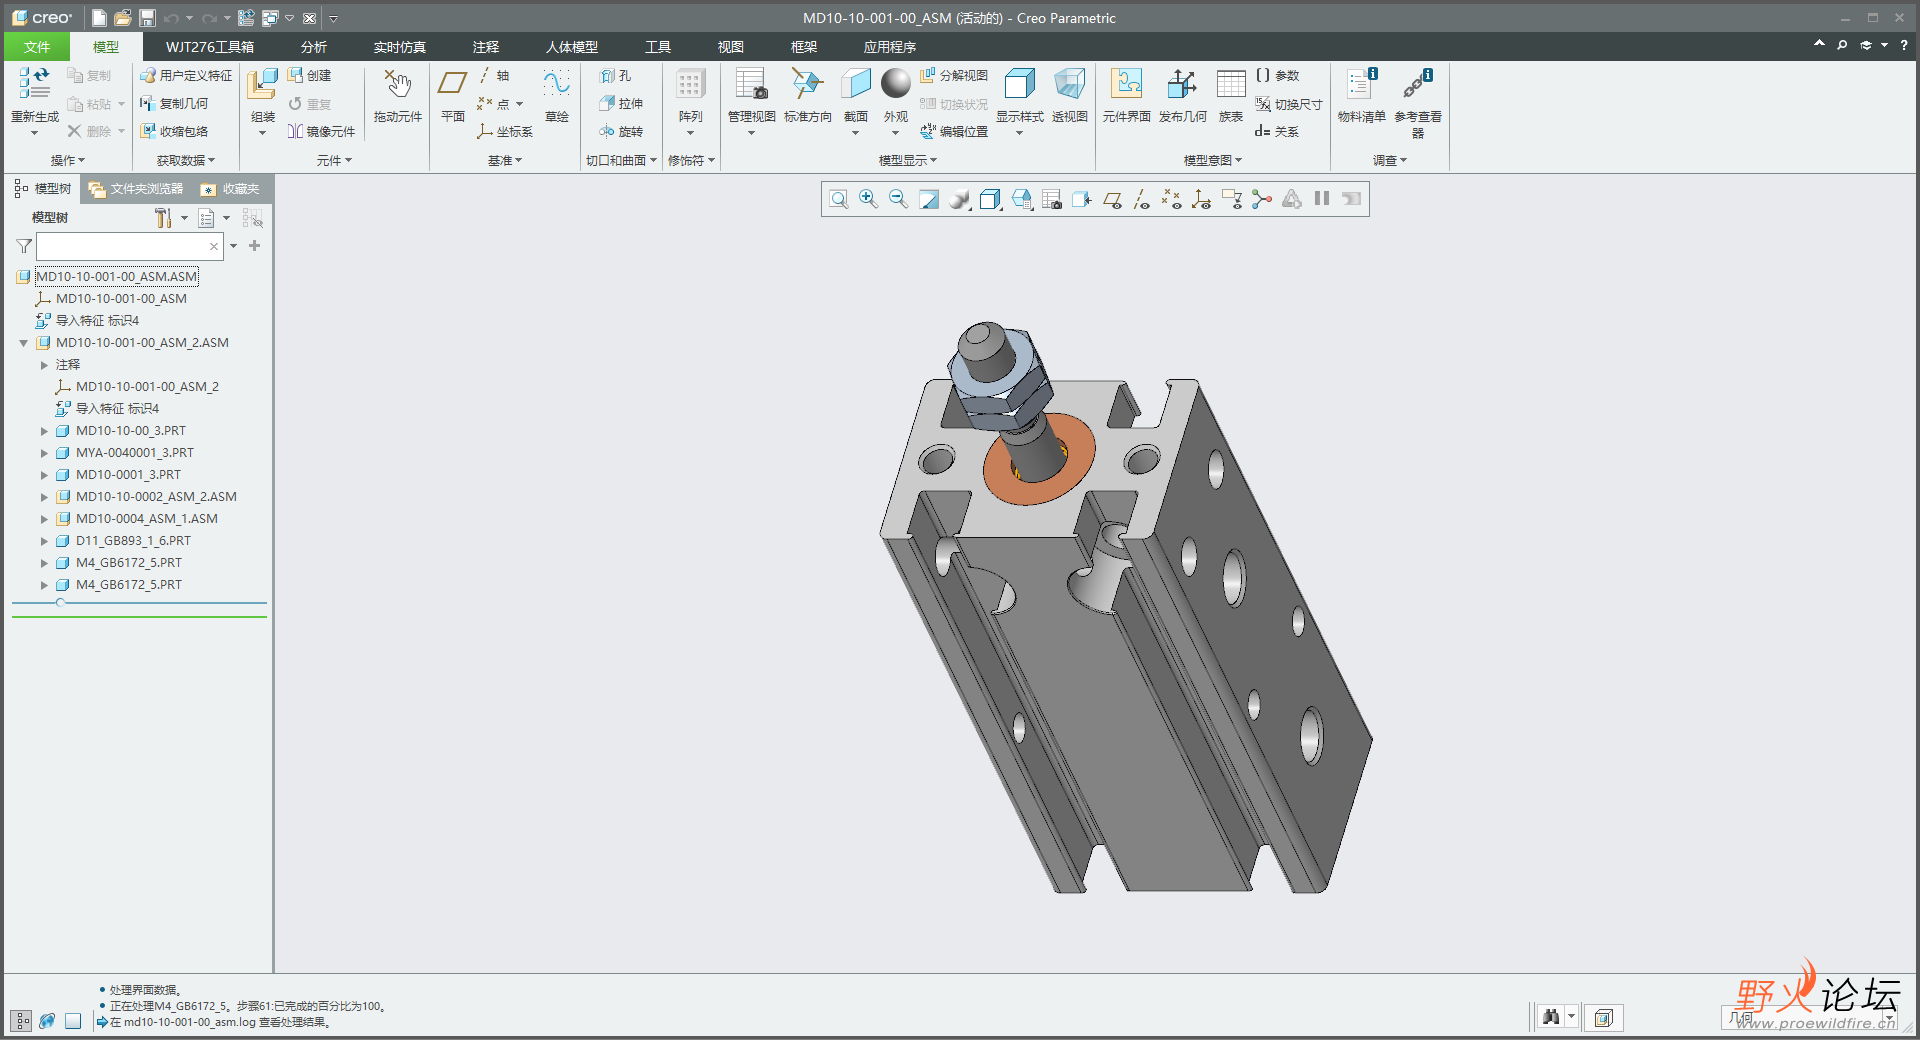Open the 获取数据 group dropdown
1920x1040 pixels.
coord(186,160)
